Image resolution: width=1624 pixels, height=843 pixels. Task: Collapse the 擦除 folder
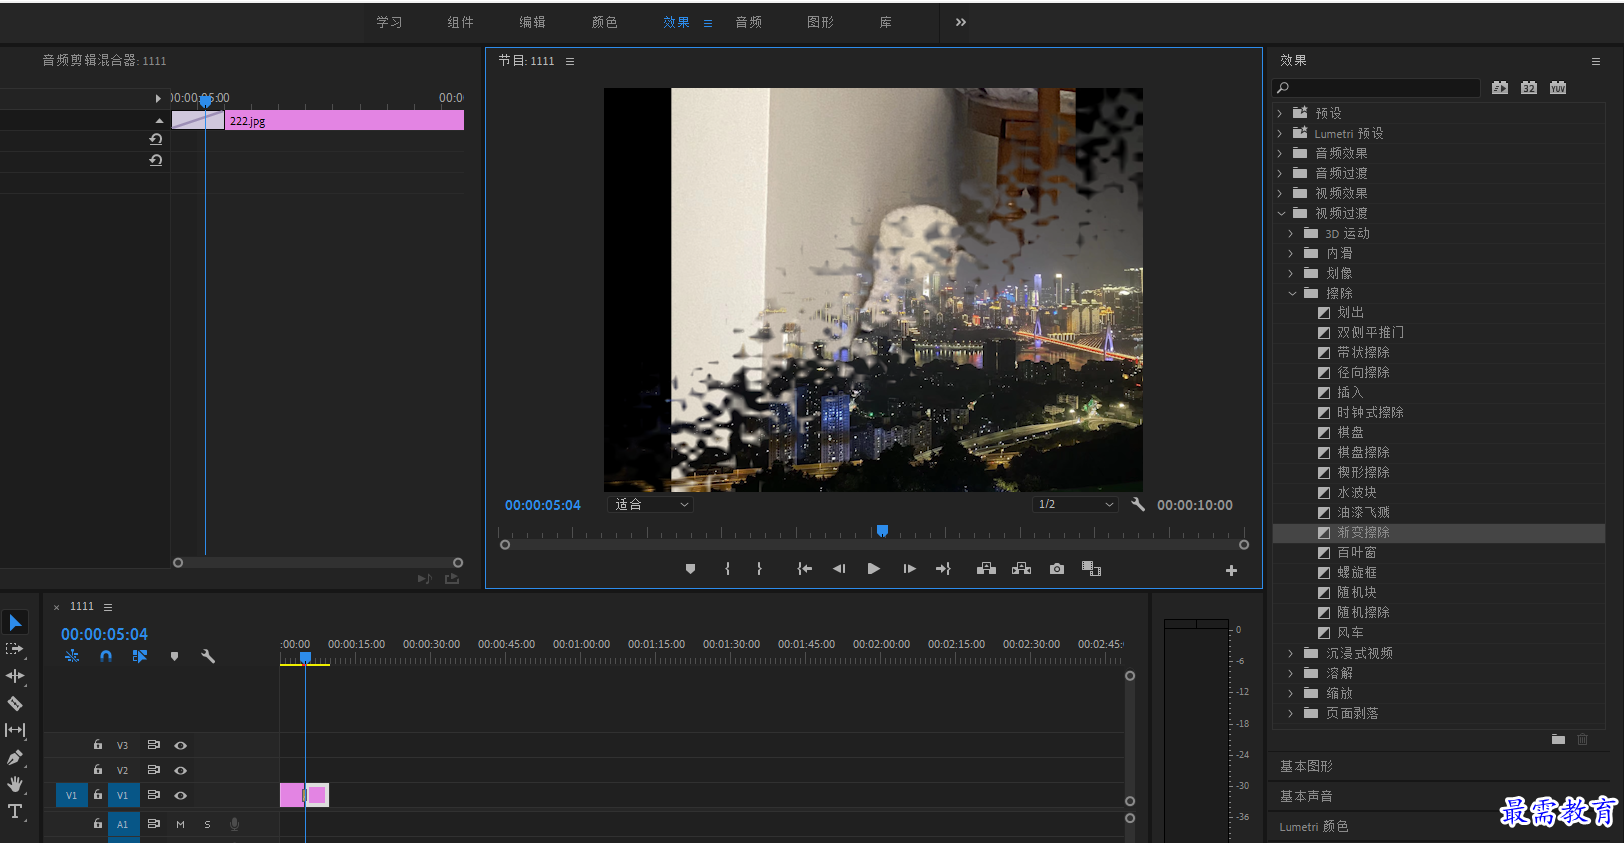click(1292, 293)
